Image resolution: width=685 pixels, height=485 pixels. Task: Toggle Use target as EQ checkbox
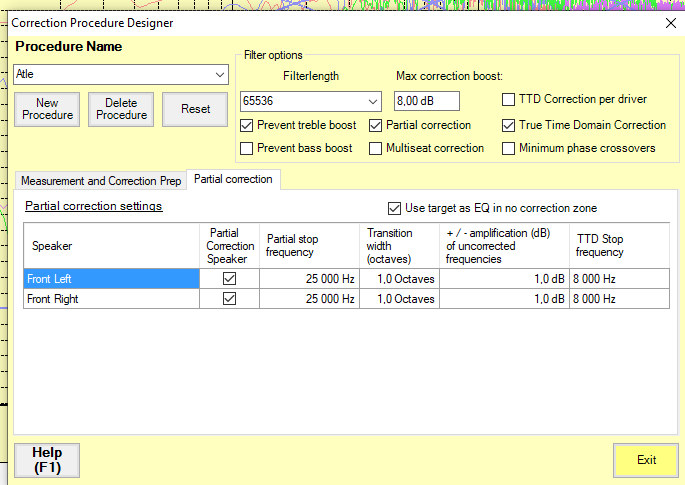(394, 208)
